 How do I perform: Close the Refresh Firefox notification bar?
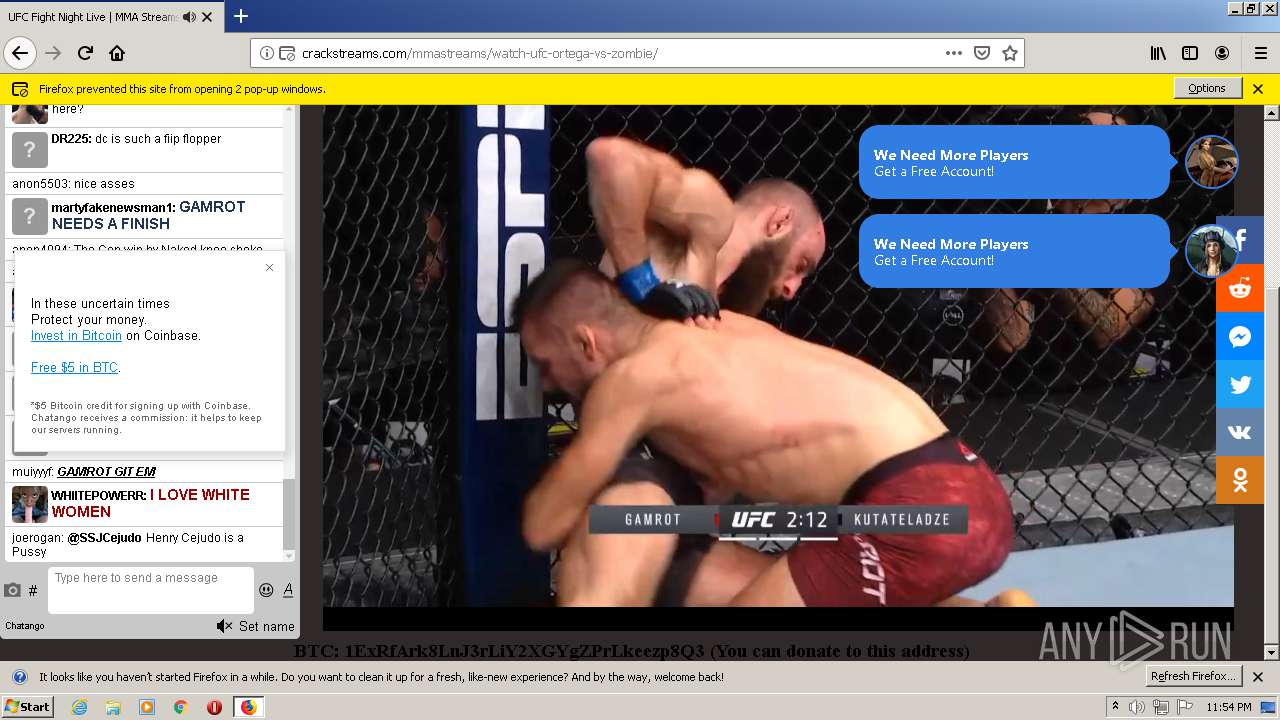click(x=1258, y=677)
